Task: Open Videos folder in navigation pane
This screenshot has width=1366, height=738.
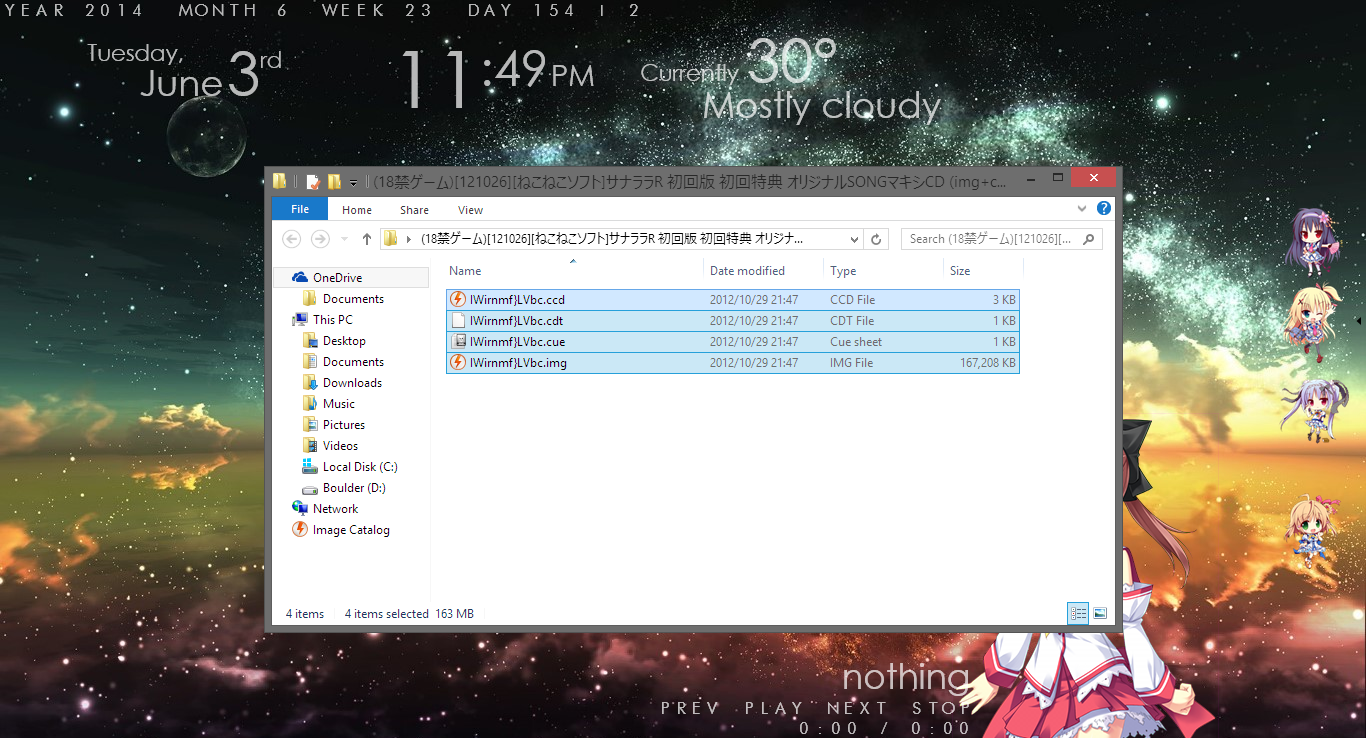Action: pyautogui.click(x=340, y=446)
